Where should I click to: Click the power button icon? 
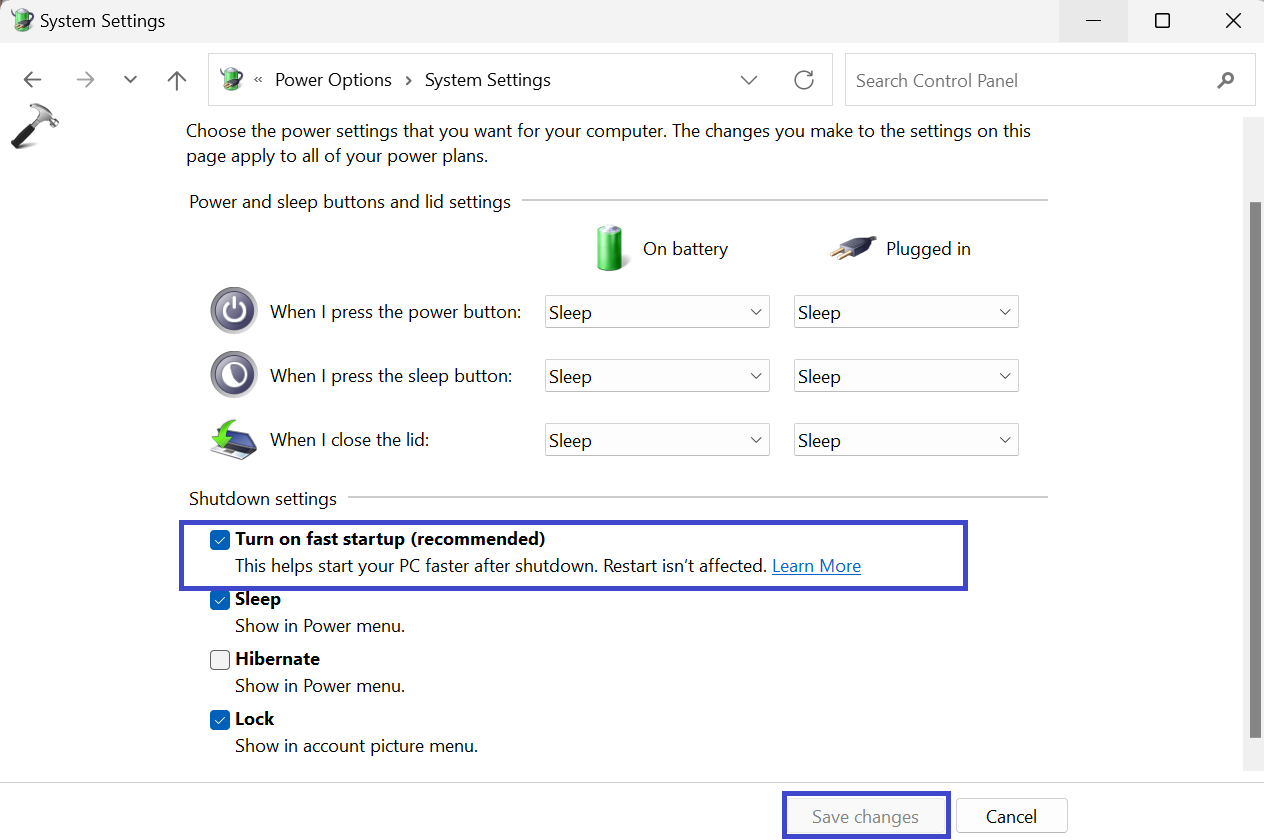tap(234, 311)
